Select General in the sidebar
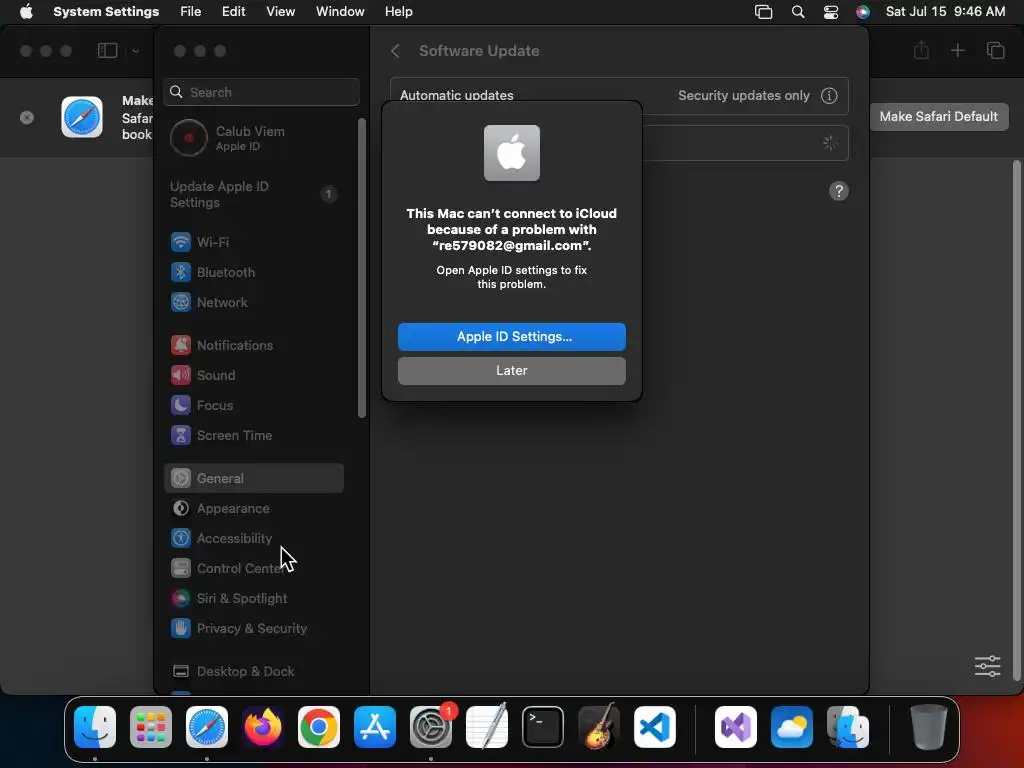The height and width of the screenshot is (768, 1024). point(255,478)
